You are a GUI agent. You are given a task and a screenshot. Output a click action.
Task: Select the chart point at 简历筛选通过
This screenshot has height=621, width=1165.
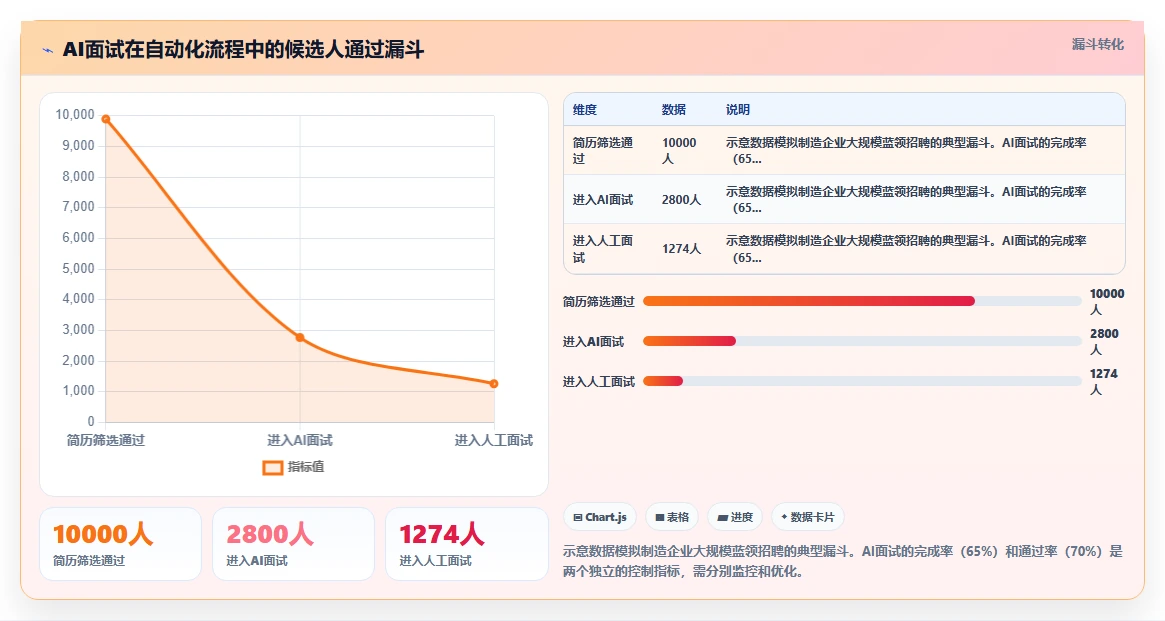click(106, 119)
